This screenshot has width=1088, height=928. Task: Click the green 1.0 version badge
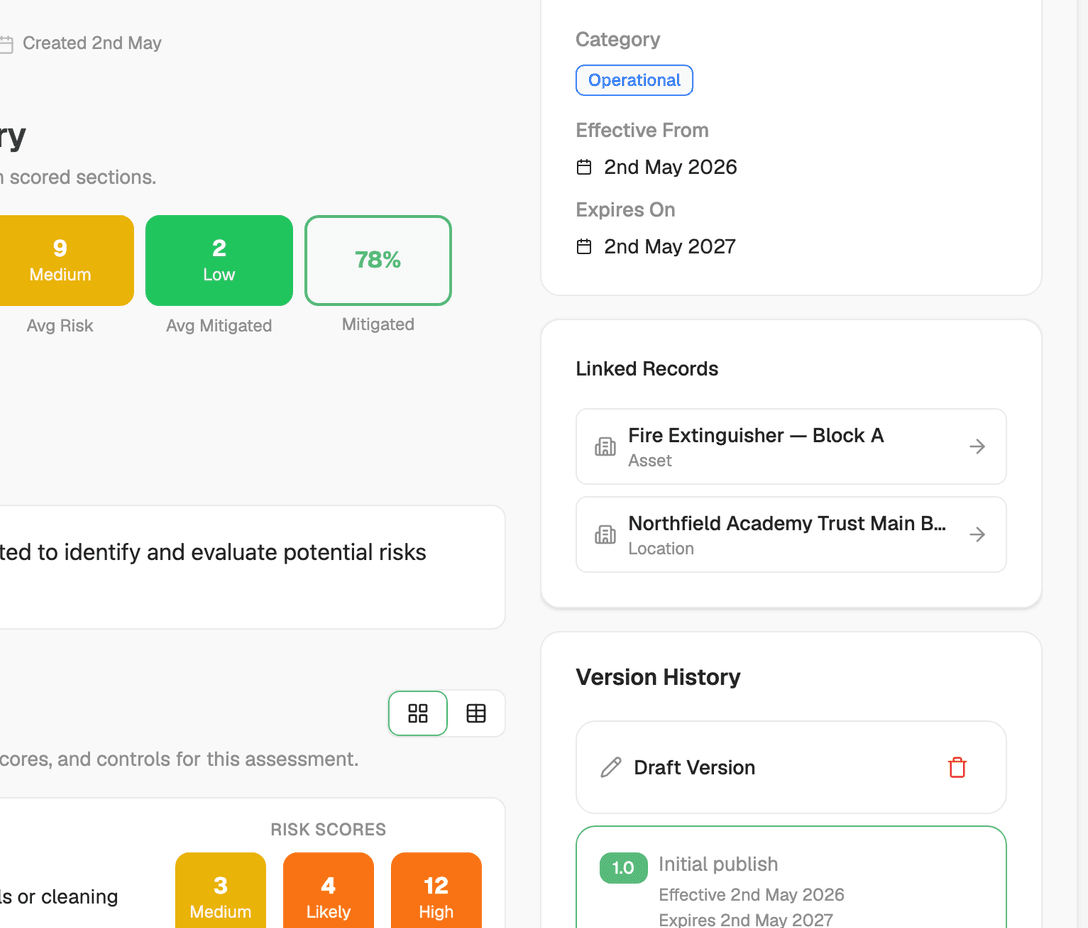[x=623, y=868]
